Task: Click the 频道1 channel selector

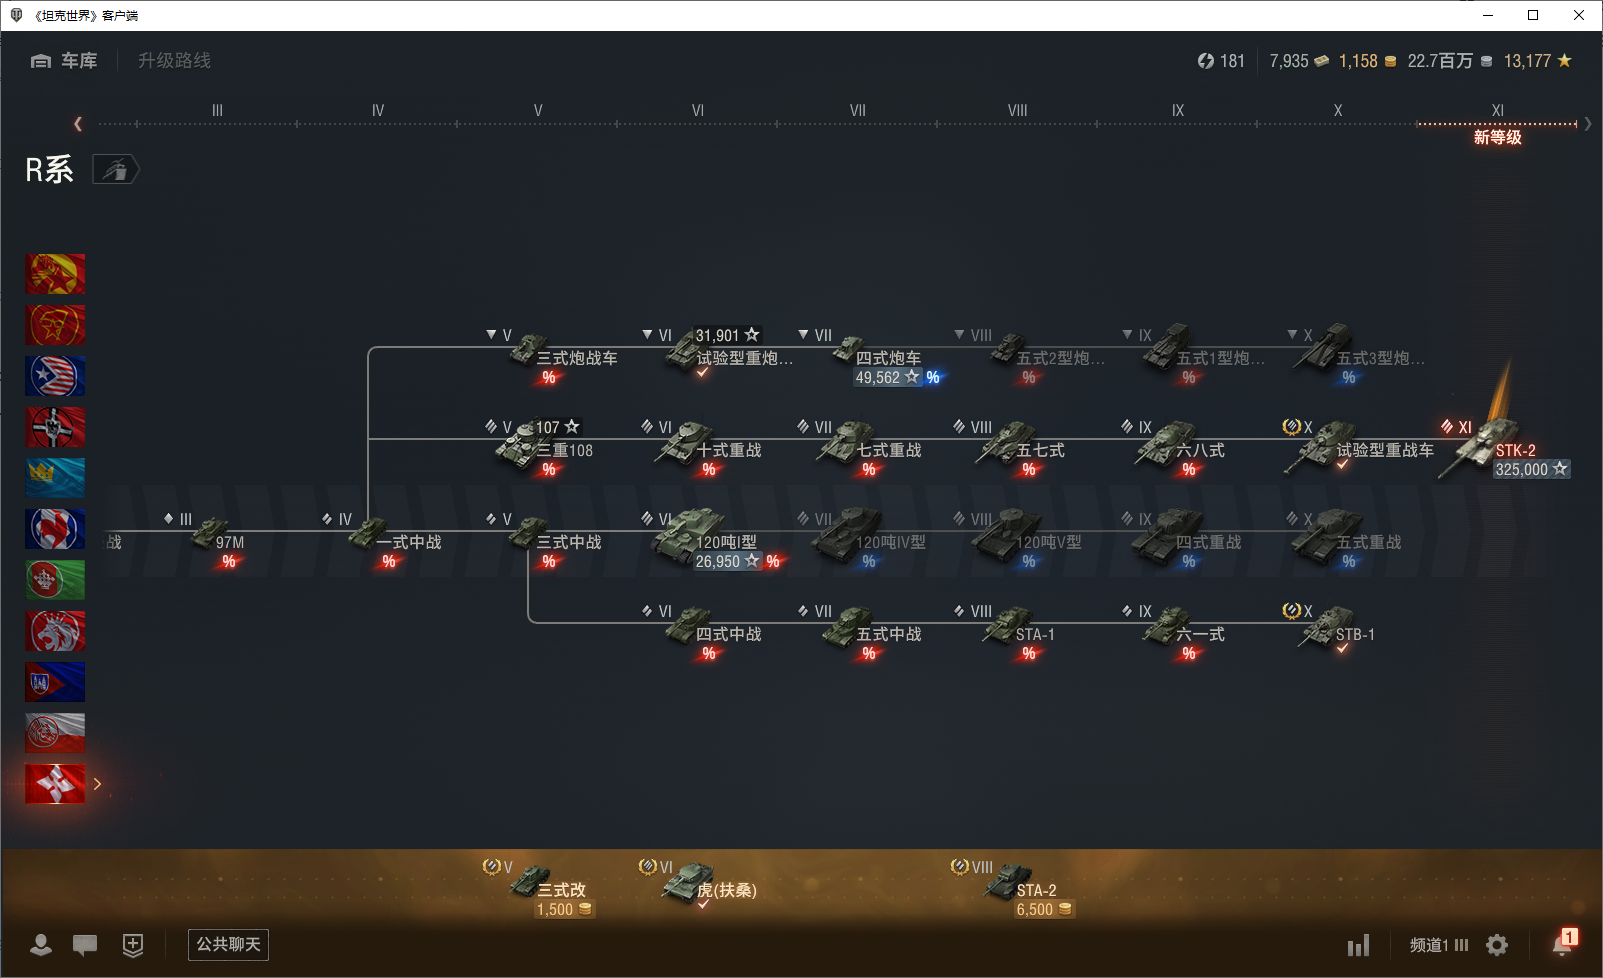Action: [1439, 945]
